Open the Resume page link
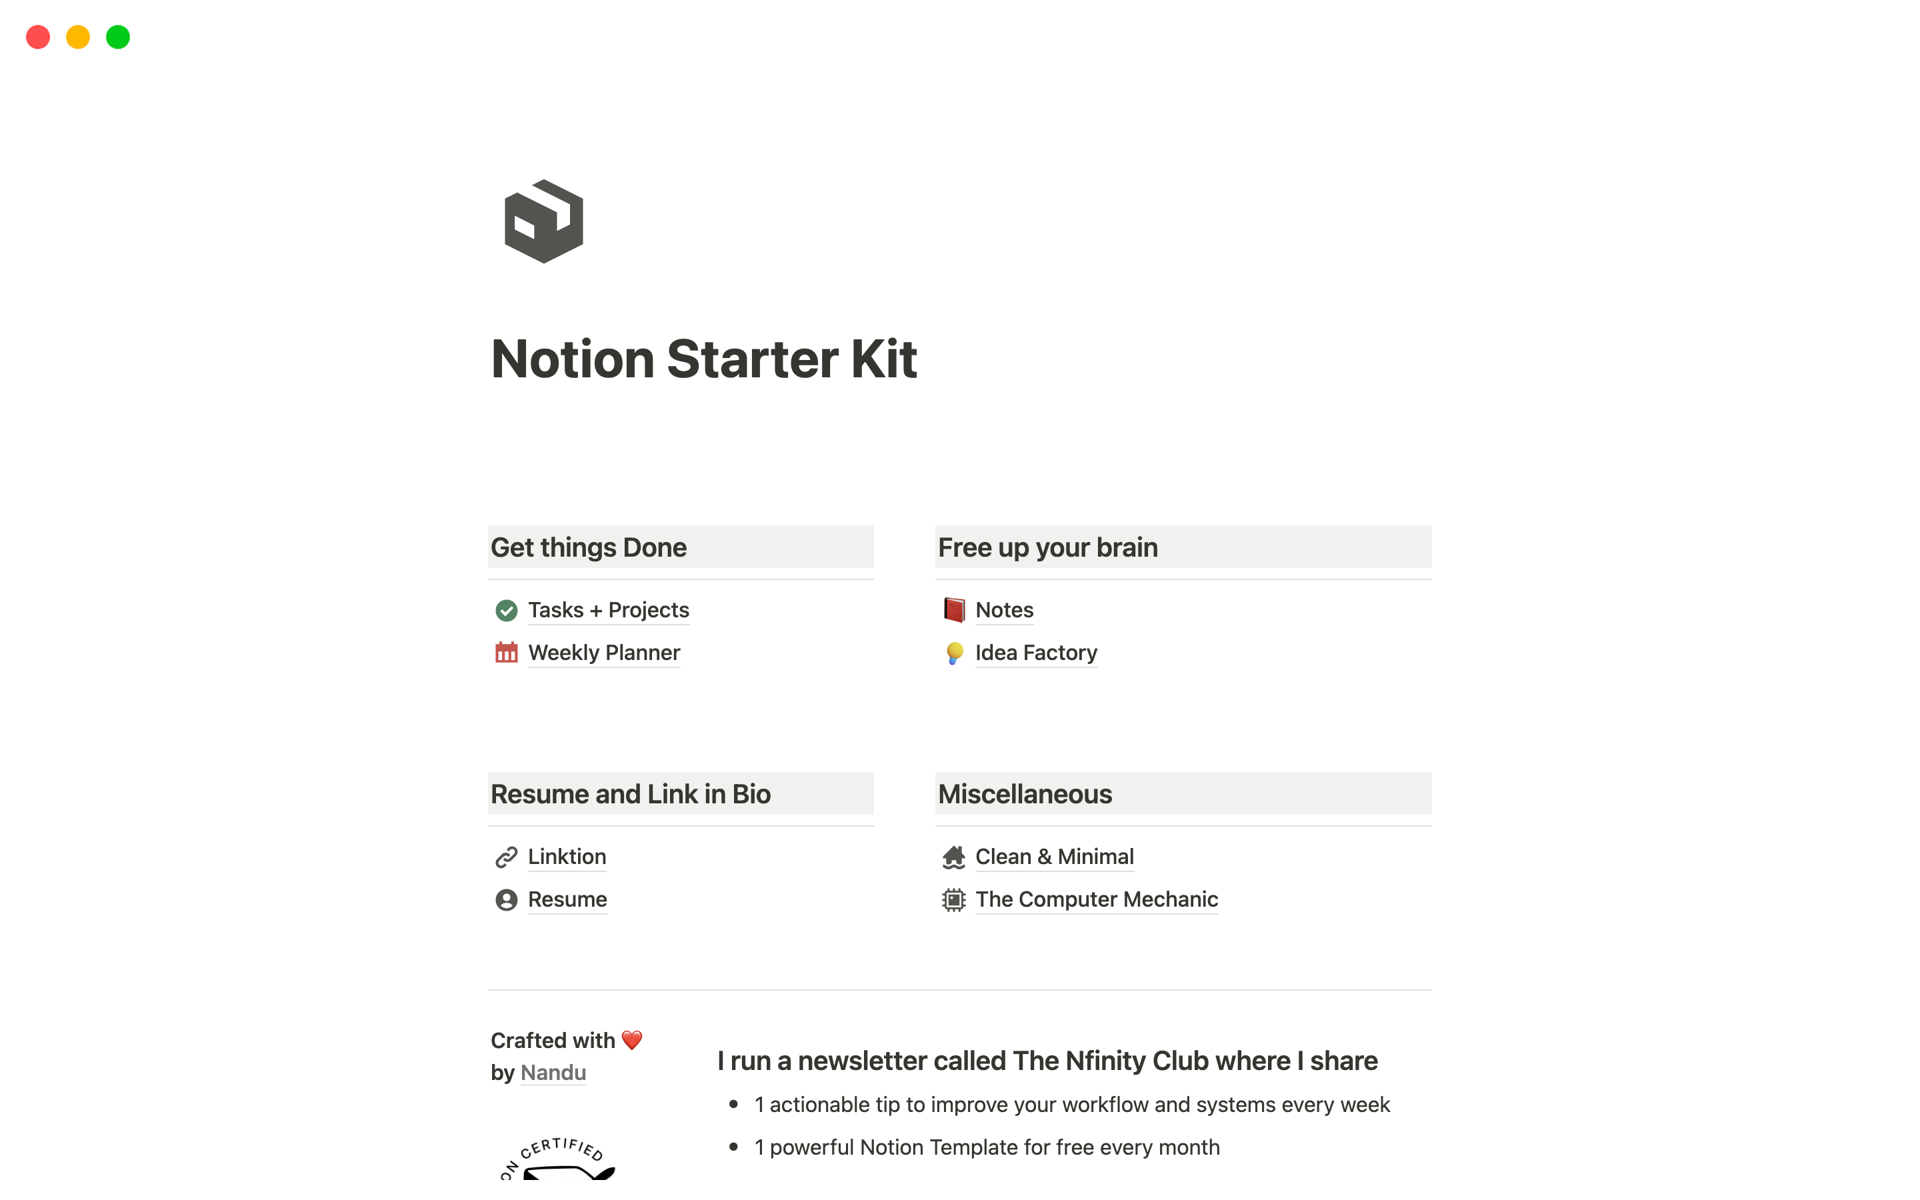Viewport: 1920px width, 1200px height. pyautogui.click(x=567, y=900)
